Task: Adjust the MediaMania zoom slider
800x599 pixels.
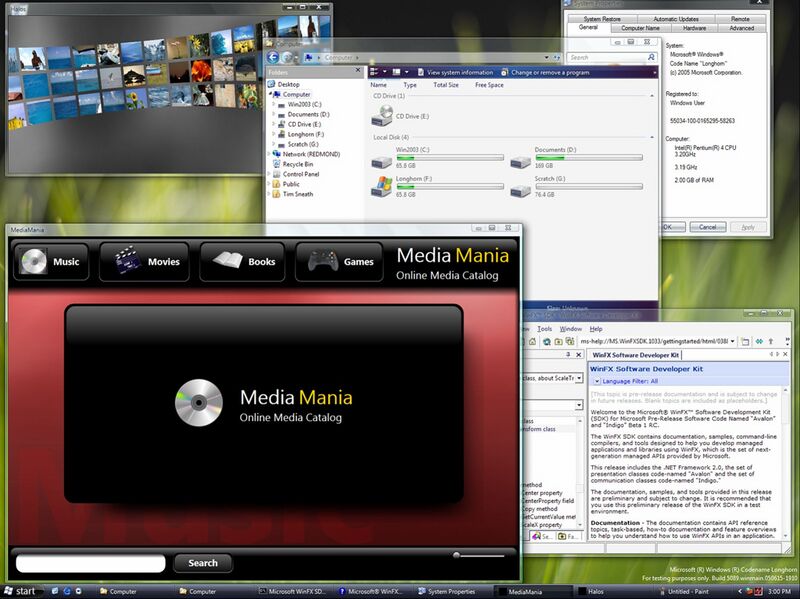Action: (457, 554)
